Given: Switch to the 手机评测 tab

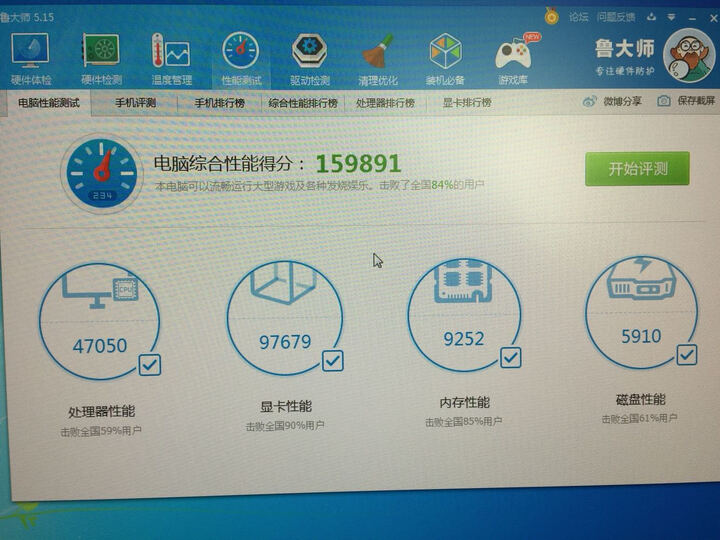Looking at the screenshot, I should (135, 103).
